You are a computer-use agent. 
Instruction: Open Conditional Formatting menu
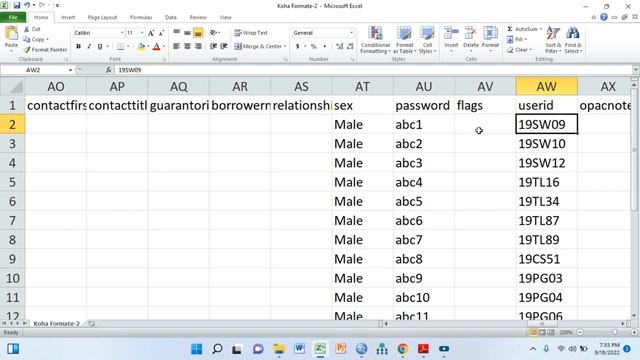(x=375, y=39)
